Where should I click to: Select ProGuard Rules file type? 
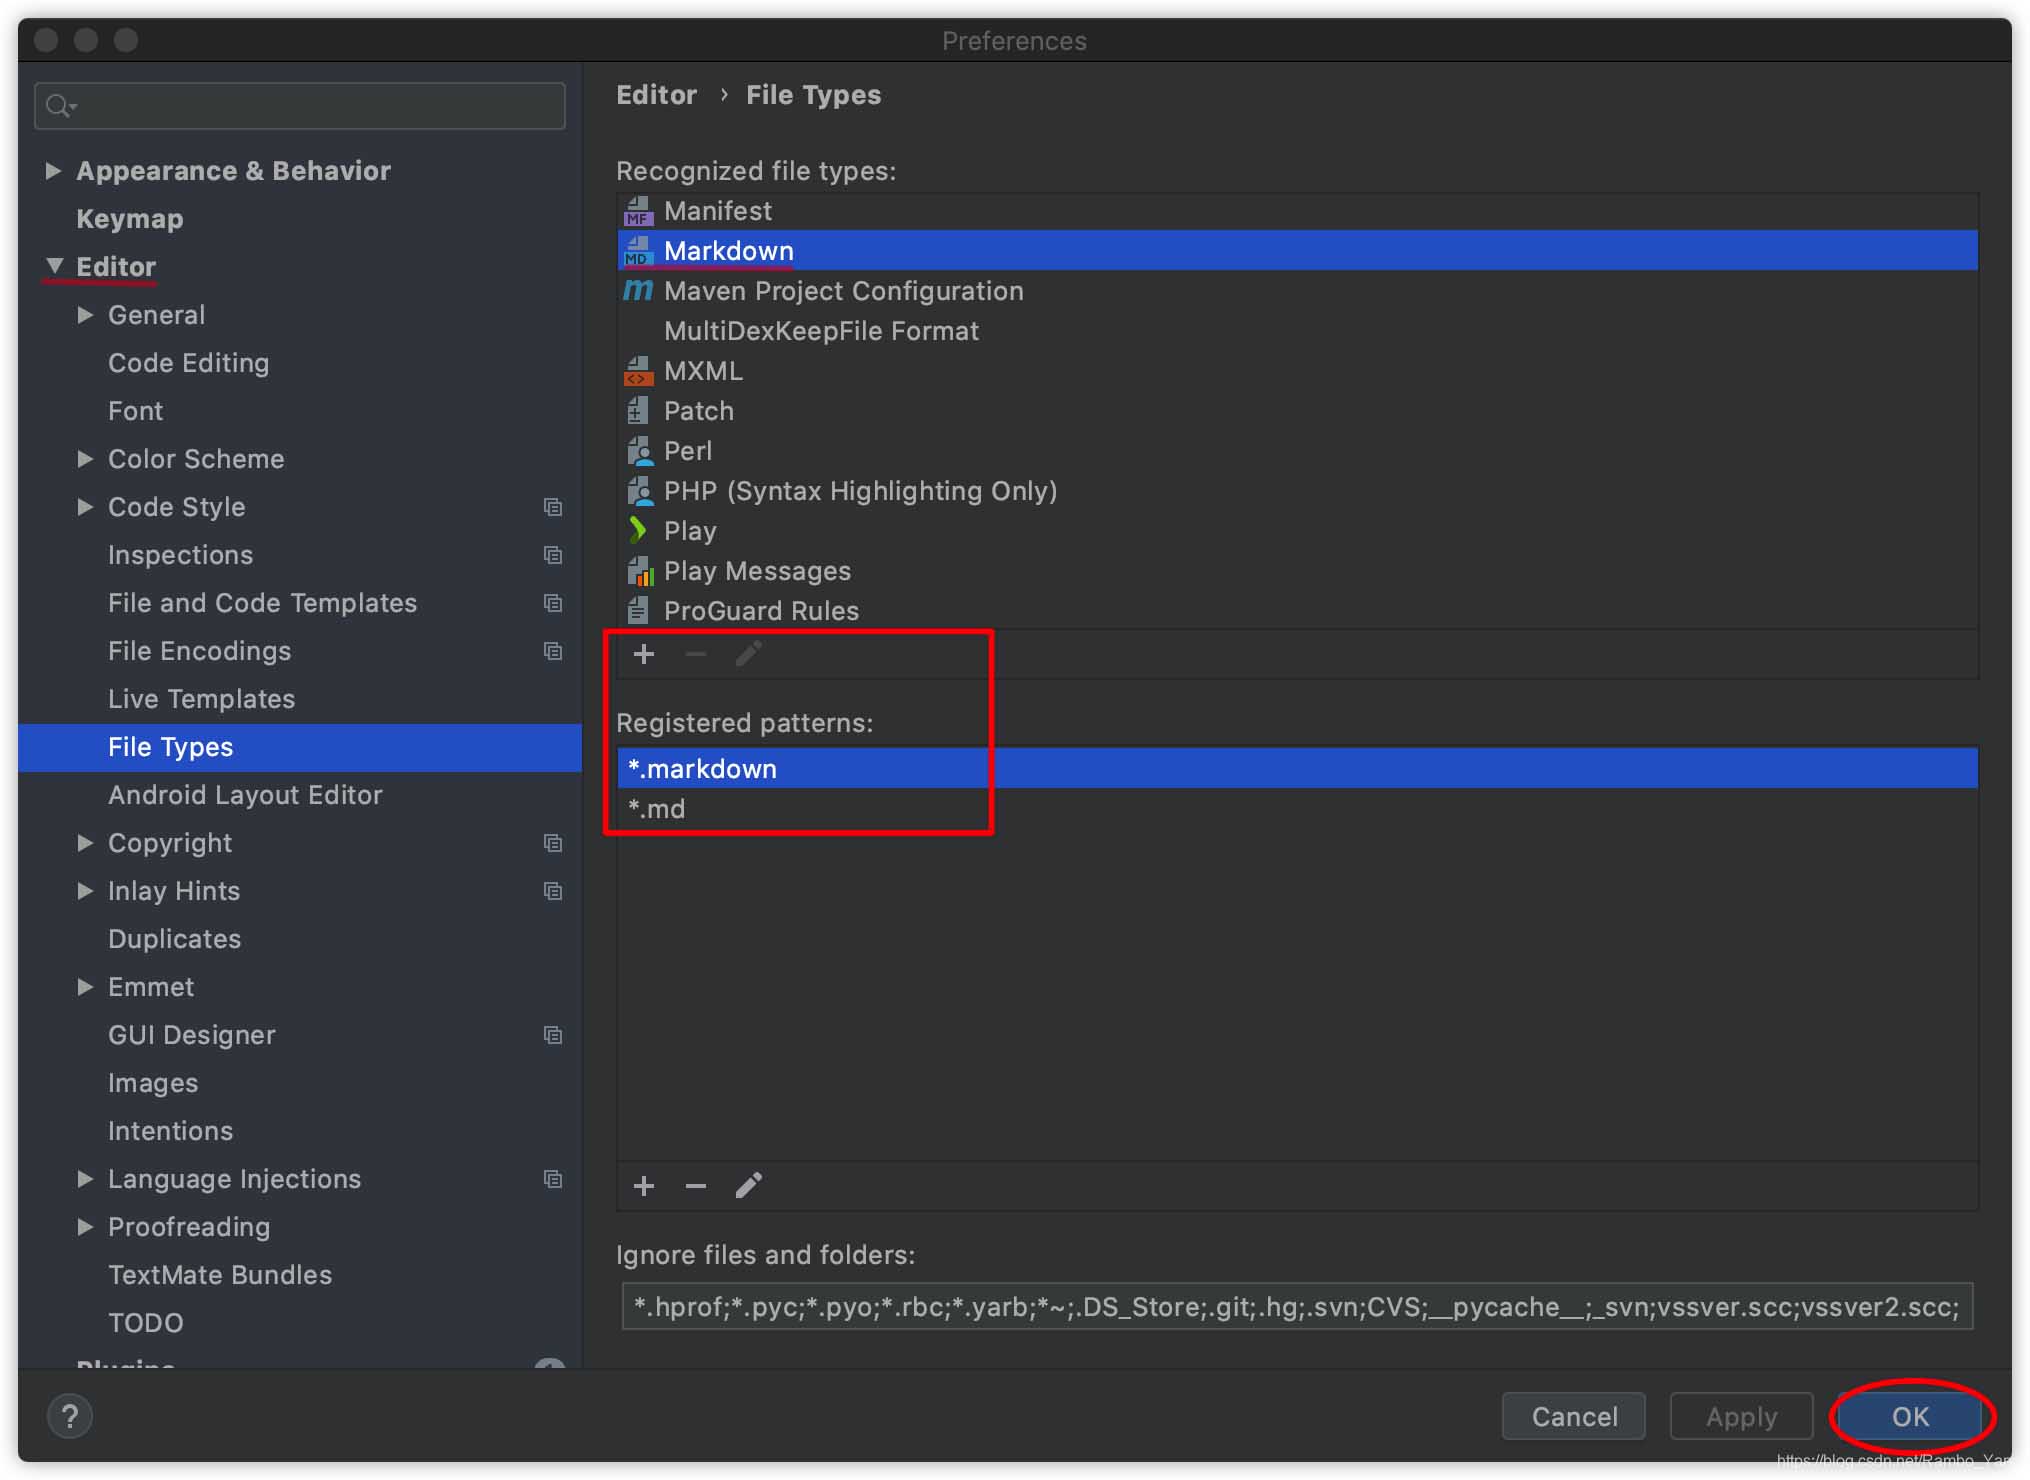click(1297, 611)
